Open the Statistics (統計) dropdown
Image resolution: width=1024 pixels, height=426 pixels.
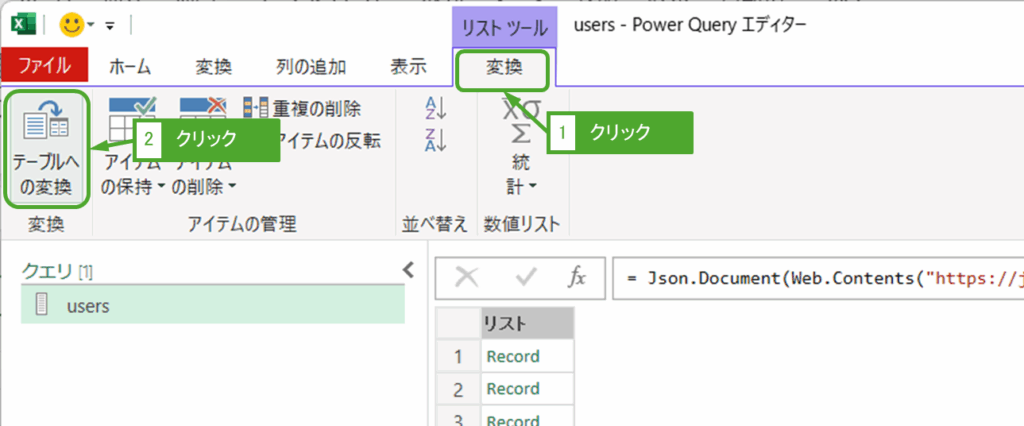[521, 172]
